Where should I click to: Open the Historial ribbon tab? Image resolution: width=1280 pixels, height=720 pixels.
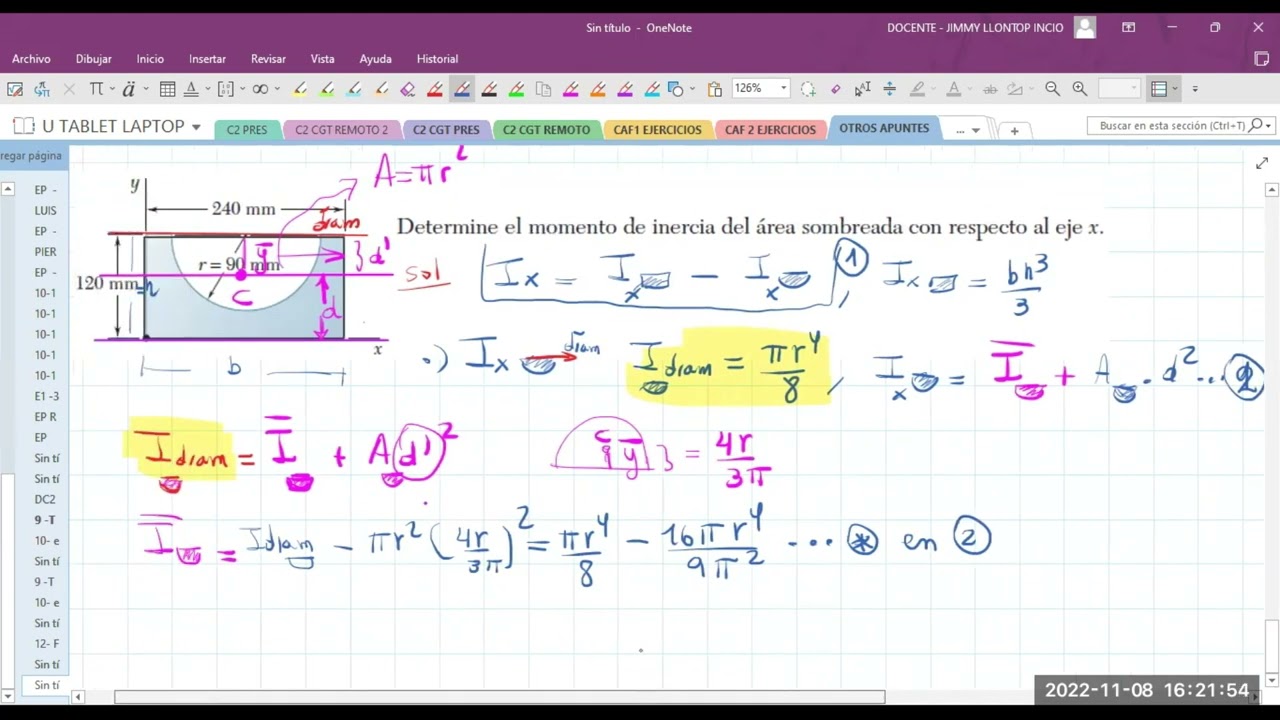tap(437, 59)
